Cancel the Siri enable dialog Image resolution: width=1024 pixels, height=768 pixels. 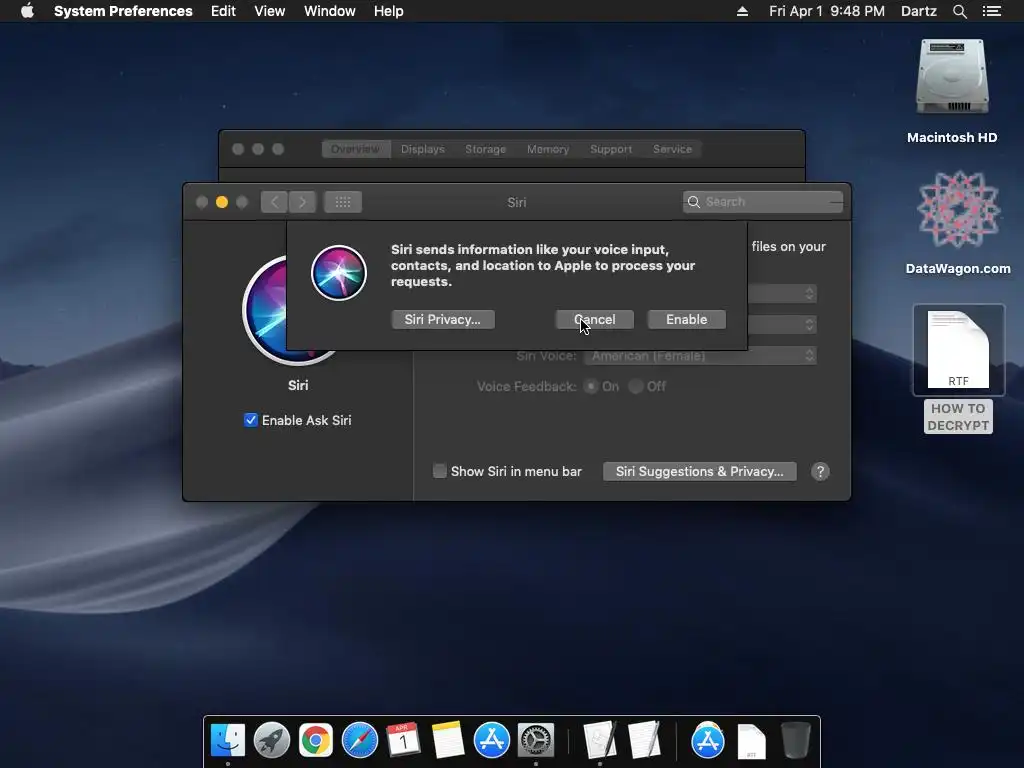point(594,319)
